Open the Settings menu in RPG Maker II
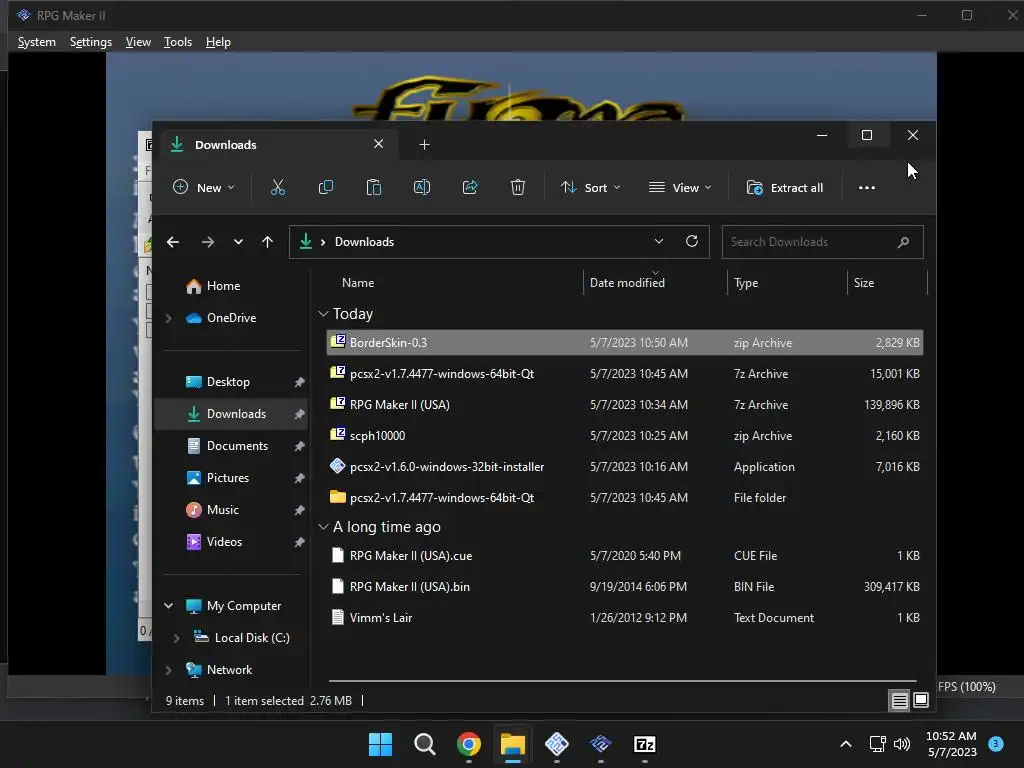 pyautogui.click(x=91, y=42)
